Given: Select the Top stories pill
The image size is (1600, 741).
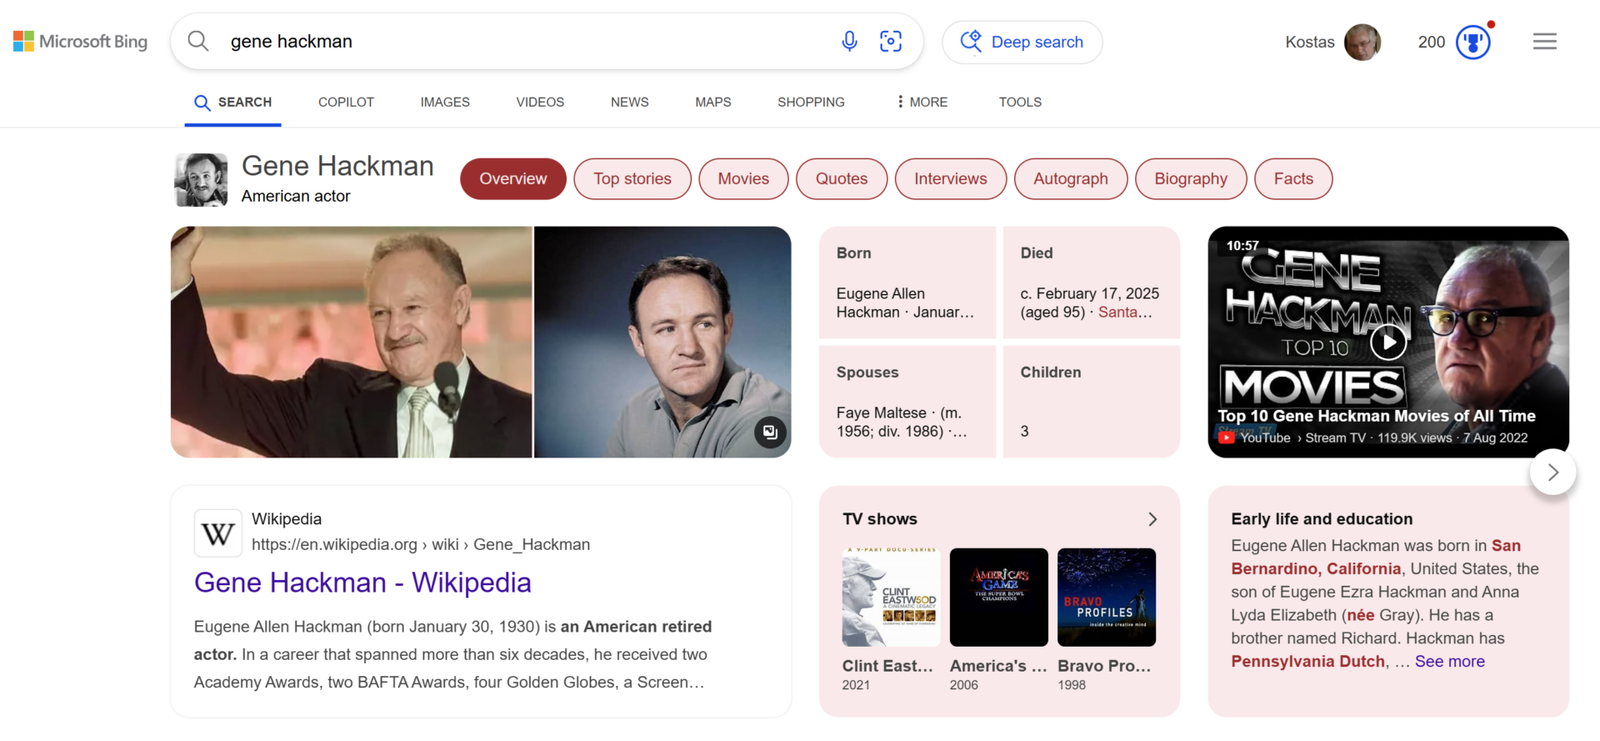Looking at the screenshot, I should [x=632, y=179].
